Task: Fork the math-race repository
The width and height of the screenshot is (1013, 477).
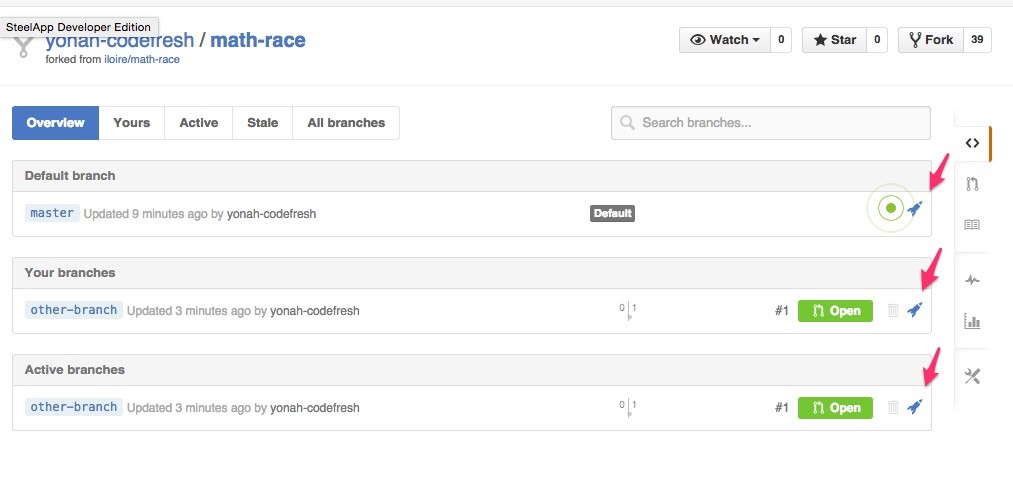Action: [x=931, y=40]
